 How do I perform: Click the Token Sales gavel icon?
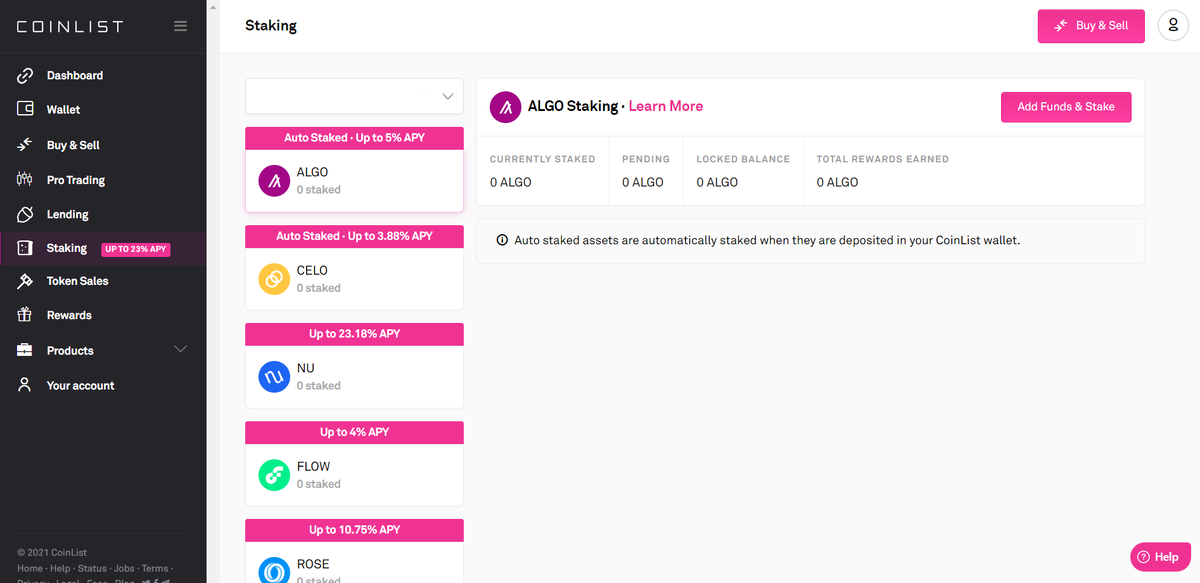(25, 281)
